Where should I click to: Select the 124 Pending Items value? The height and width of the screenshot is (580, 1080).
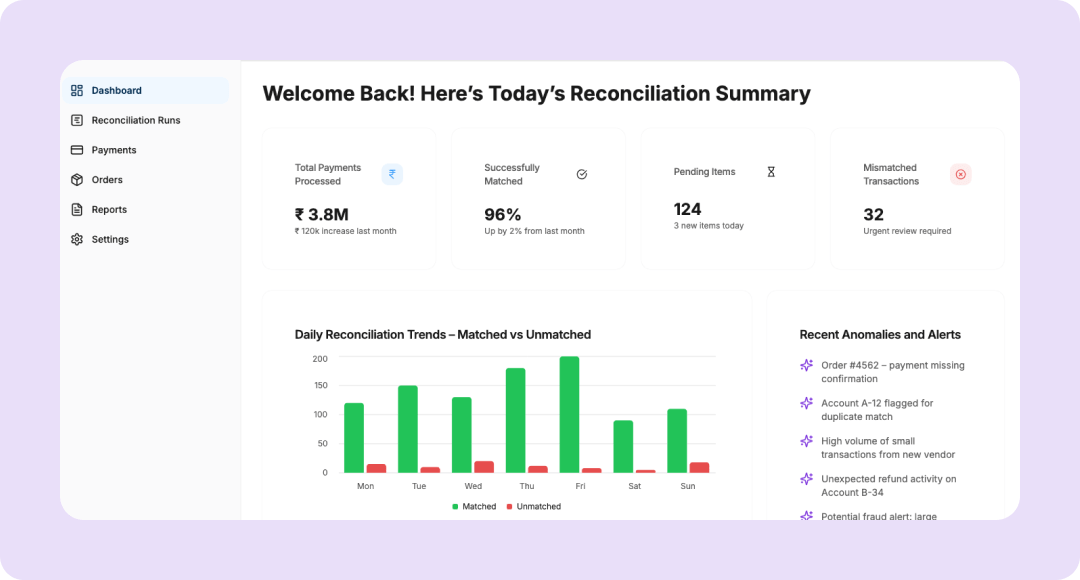(688, 209)
